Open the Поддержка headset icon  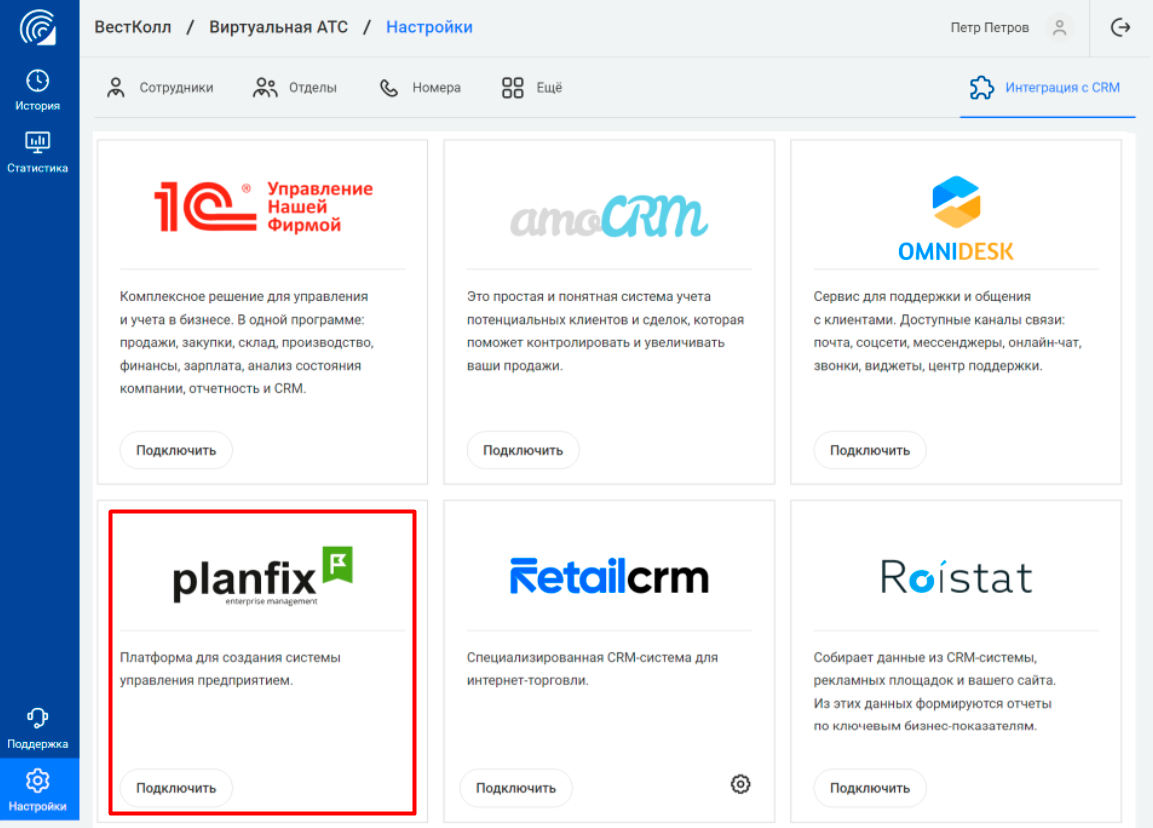[38, 718]
